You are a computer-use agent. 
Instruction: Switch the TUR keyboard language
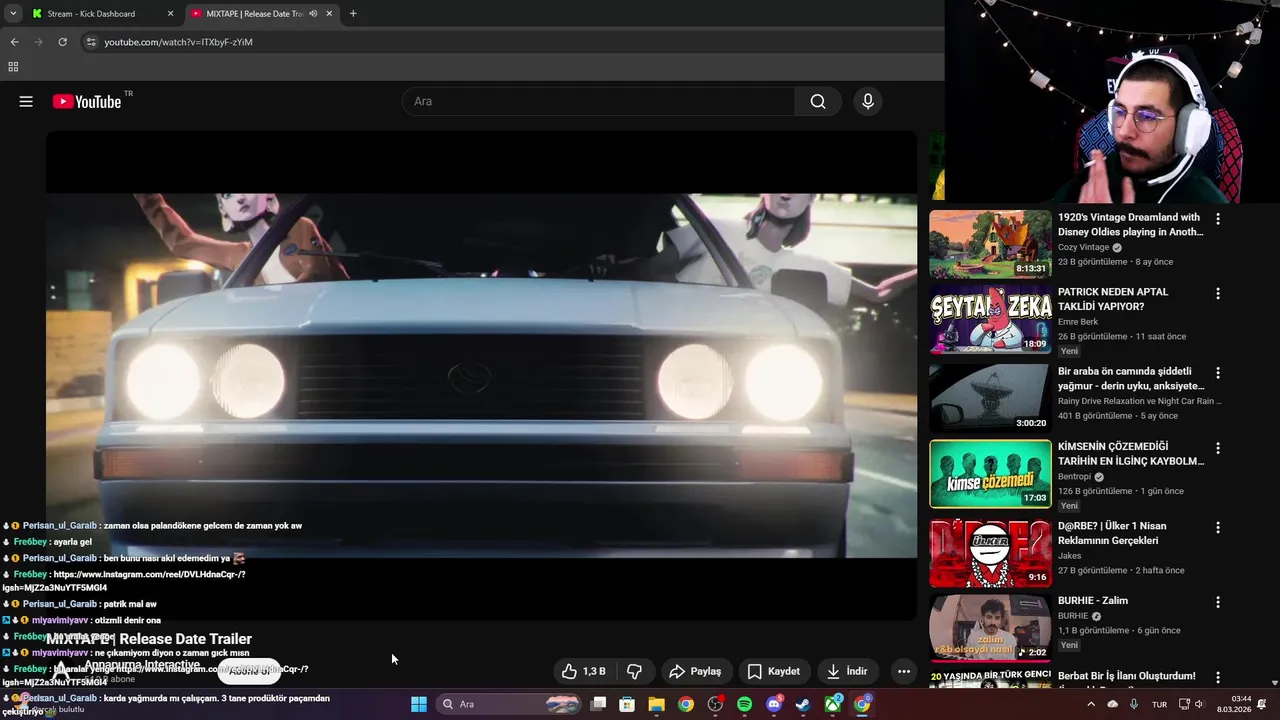[1159, 704]
